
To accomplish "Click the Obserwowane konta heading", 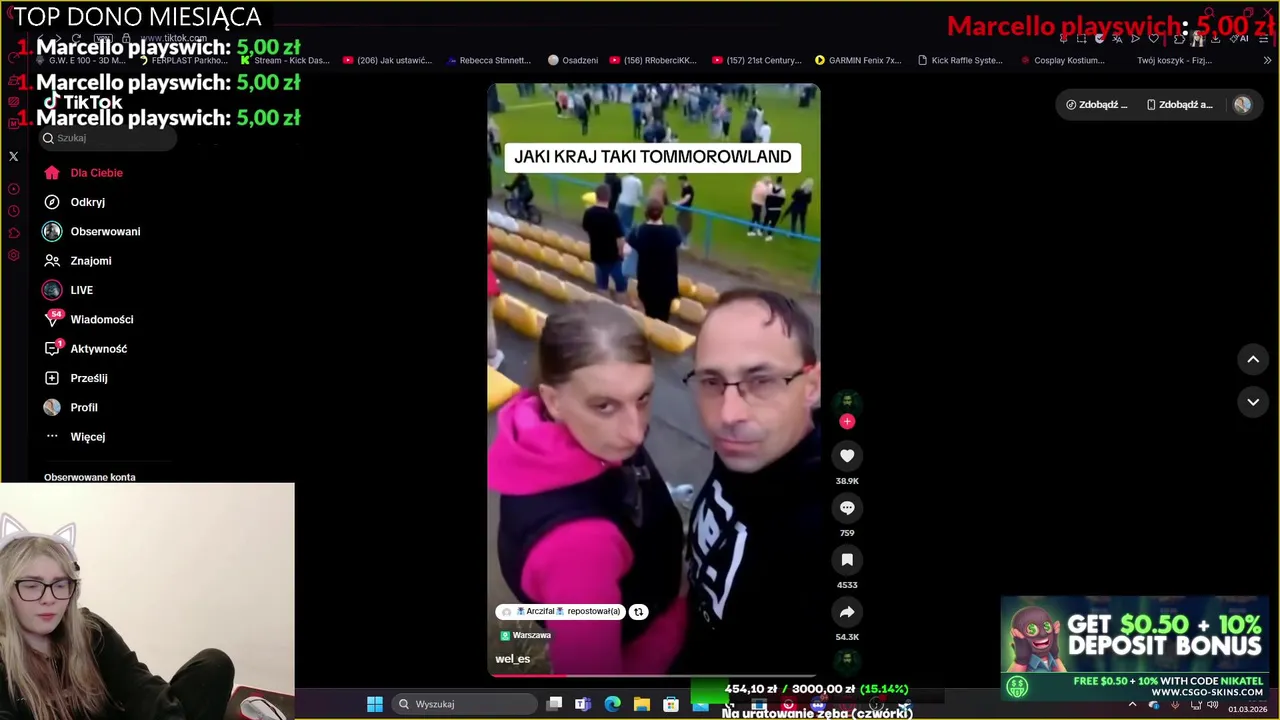I will (90, 477).
